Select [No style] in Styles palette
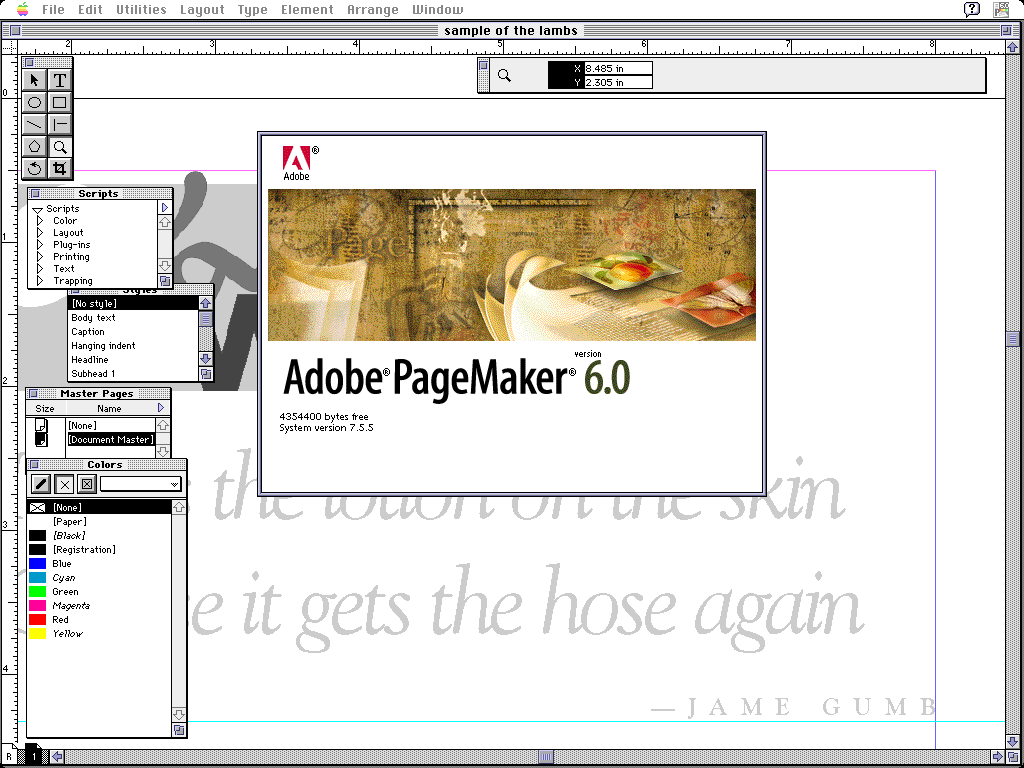This screenshot has height=768, width=1024. pos(133,304)
